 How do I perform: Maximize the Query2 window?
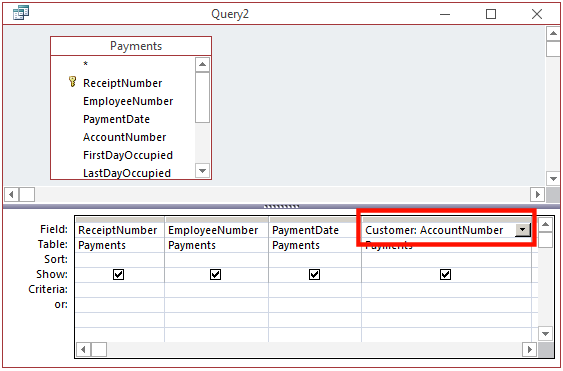[x=491, y=14]
